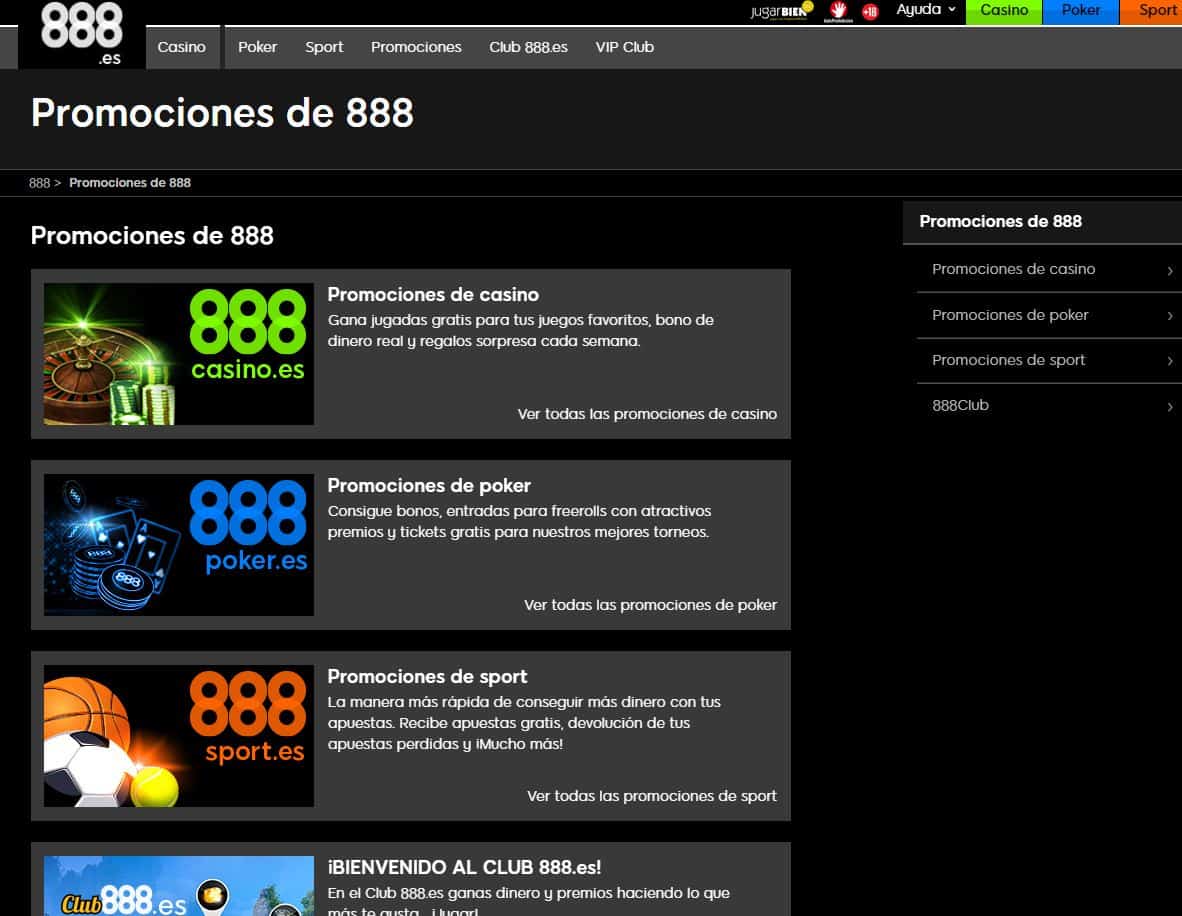Click chevron beside sidebar Promociones de casino
Viewport: 1182px width, 916px height.
click(1170, 271)
